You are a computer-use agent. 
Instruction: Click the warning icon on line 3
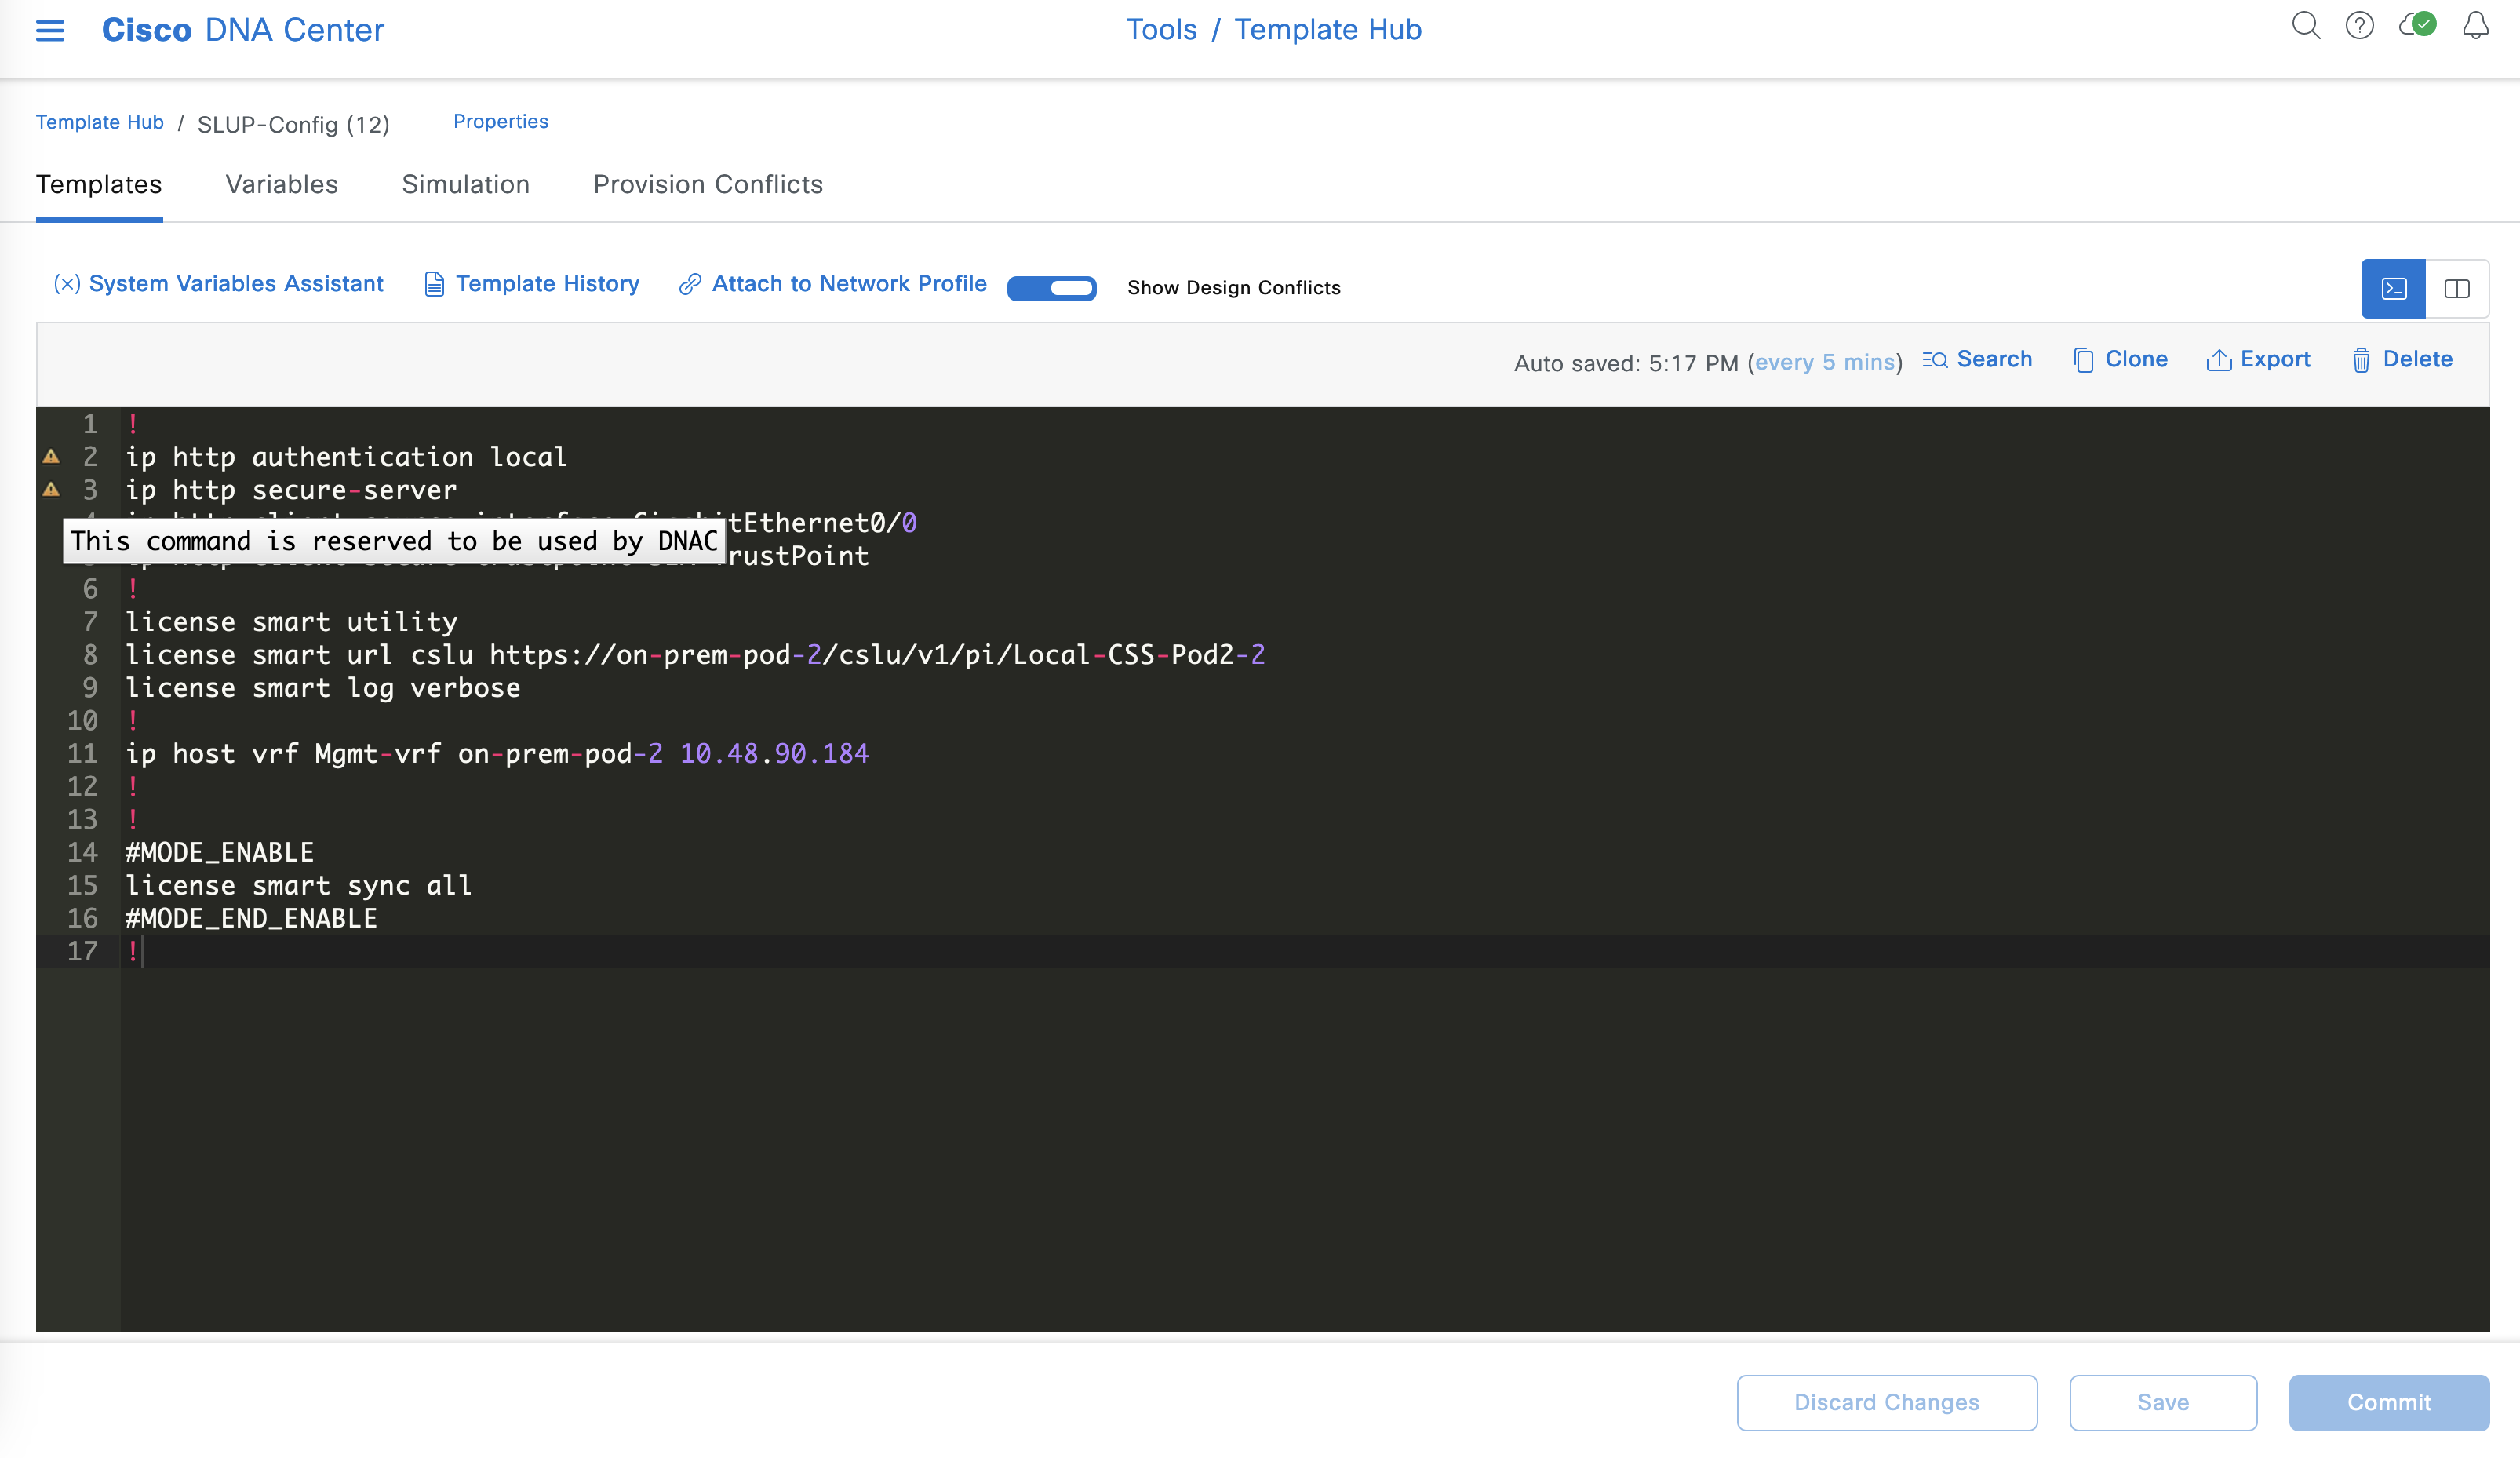(51, 490)
